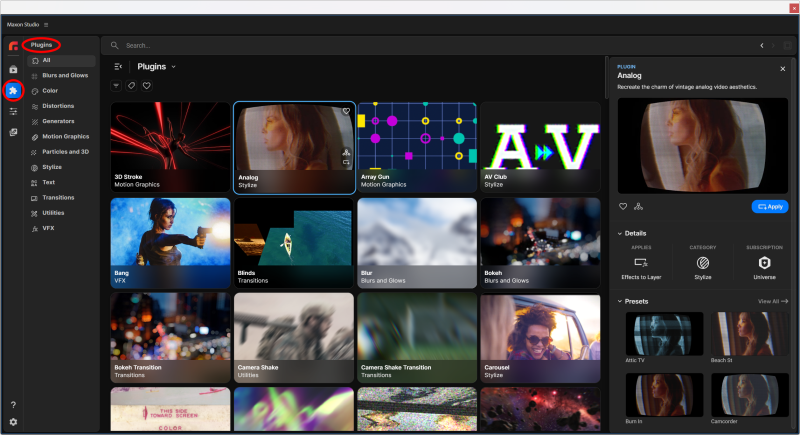This screenshot has height=435, width=800.
Task: Collapse the Details section
Action: point(620,234)
